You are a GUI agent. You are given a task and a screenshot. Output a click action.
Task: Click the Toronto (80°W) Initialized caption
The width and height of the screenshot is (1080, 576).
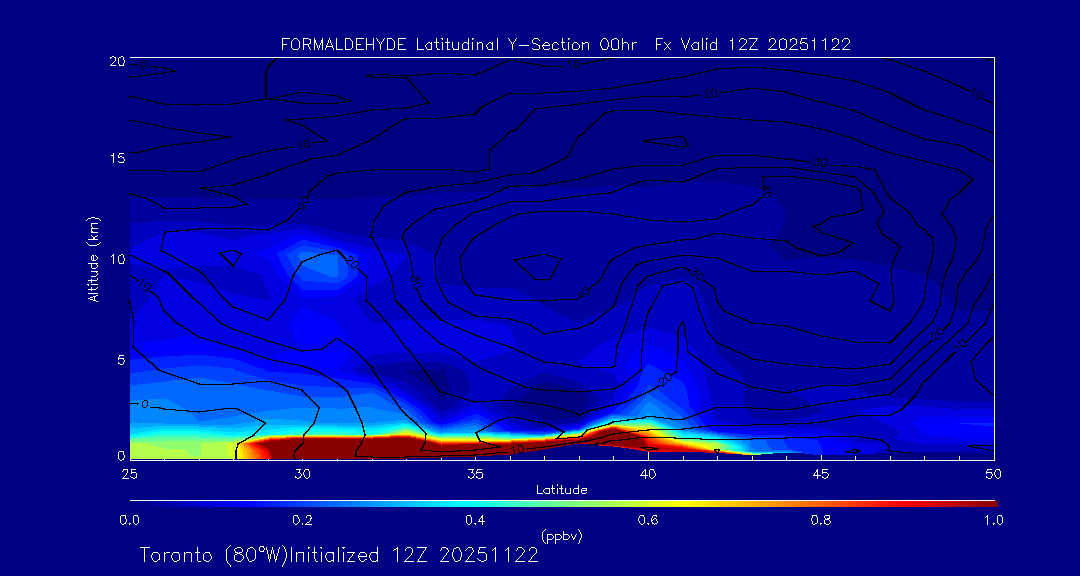click(339, 555)
